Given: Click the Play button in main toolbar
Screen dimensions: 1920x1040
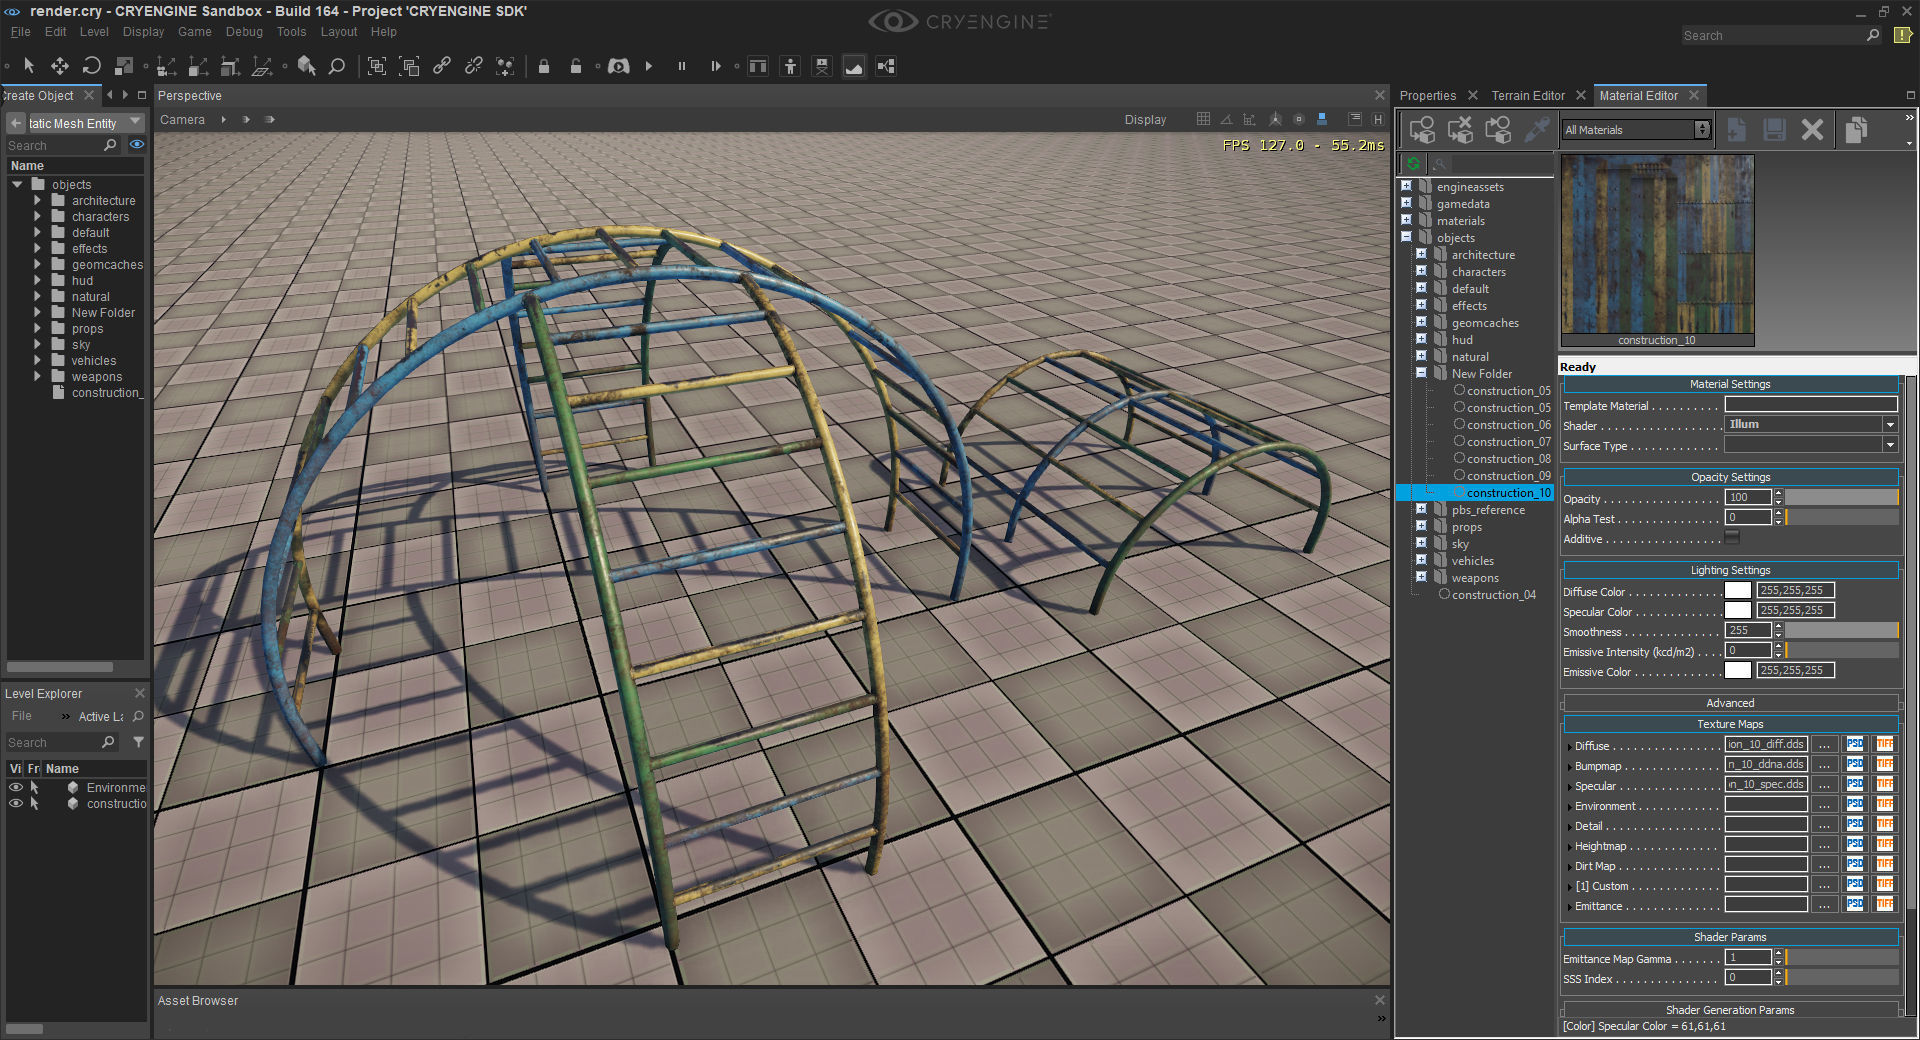Looking at the screenshot, I should [649, 66].
